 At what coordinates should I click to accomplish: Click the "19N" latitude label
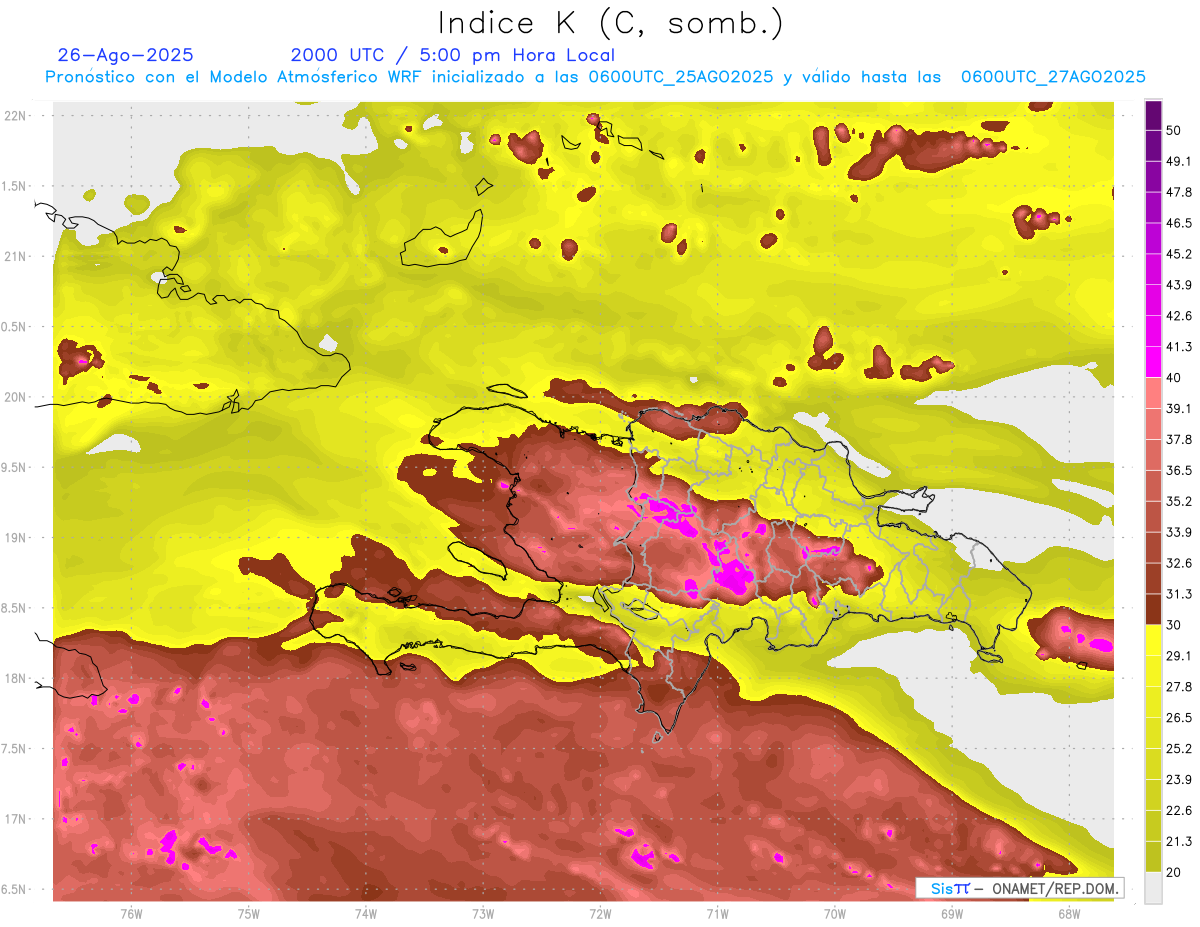17,537
